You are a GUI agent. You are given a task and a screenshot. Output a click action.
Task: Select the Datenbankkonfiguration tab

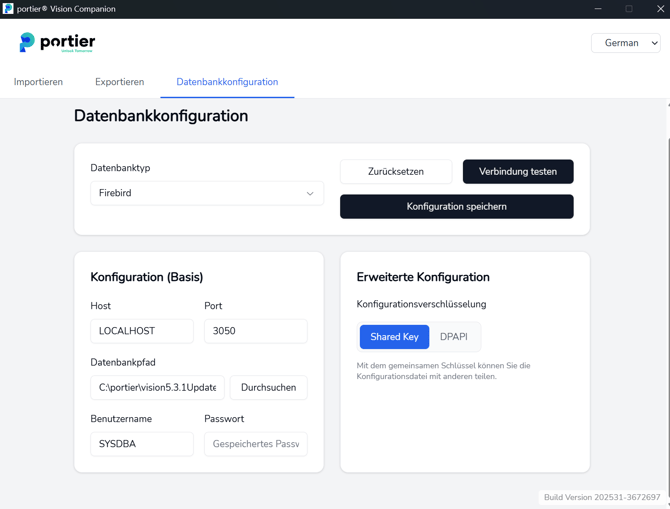[227, 82]
